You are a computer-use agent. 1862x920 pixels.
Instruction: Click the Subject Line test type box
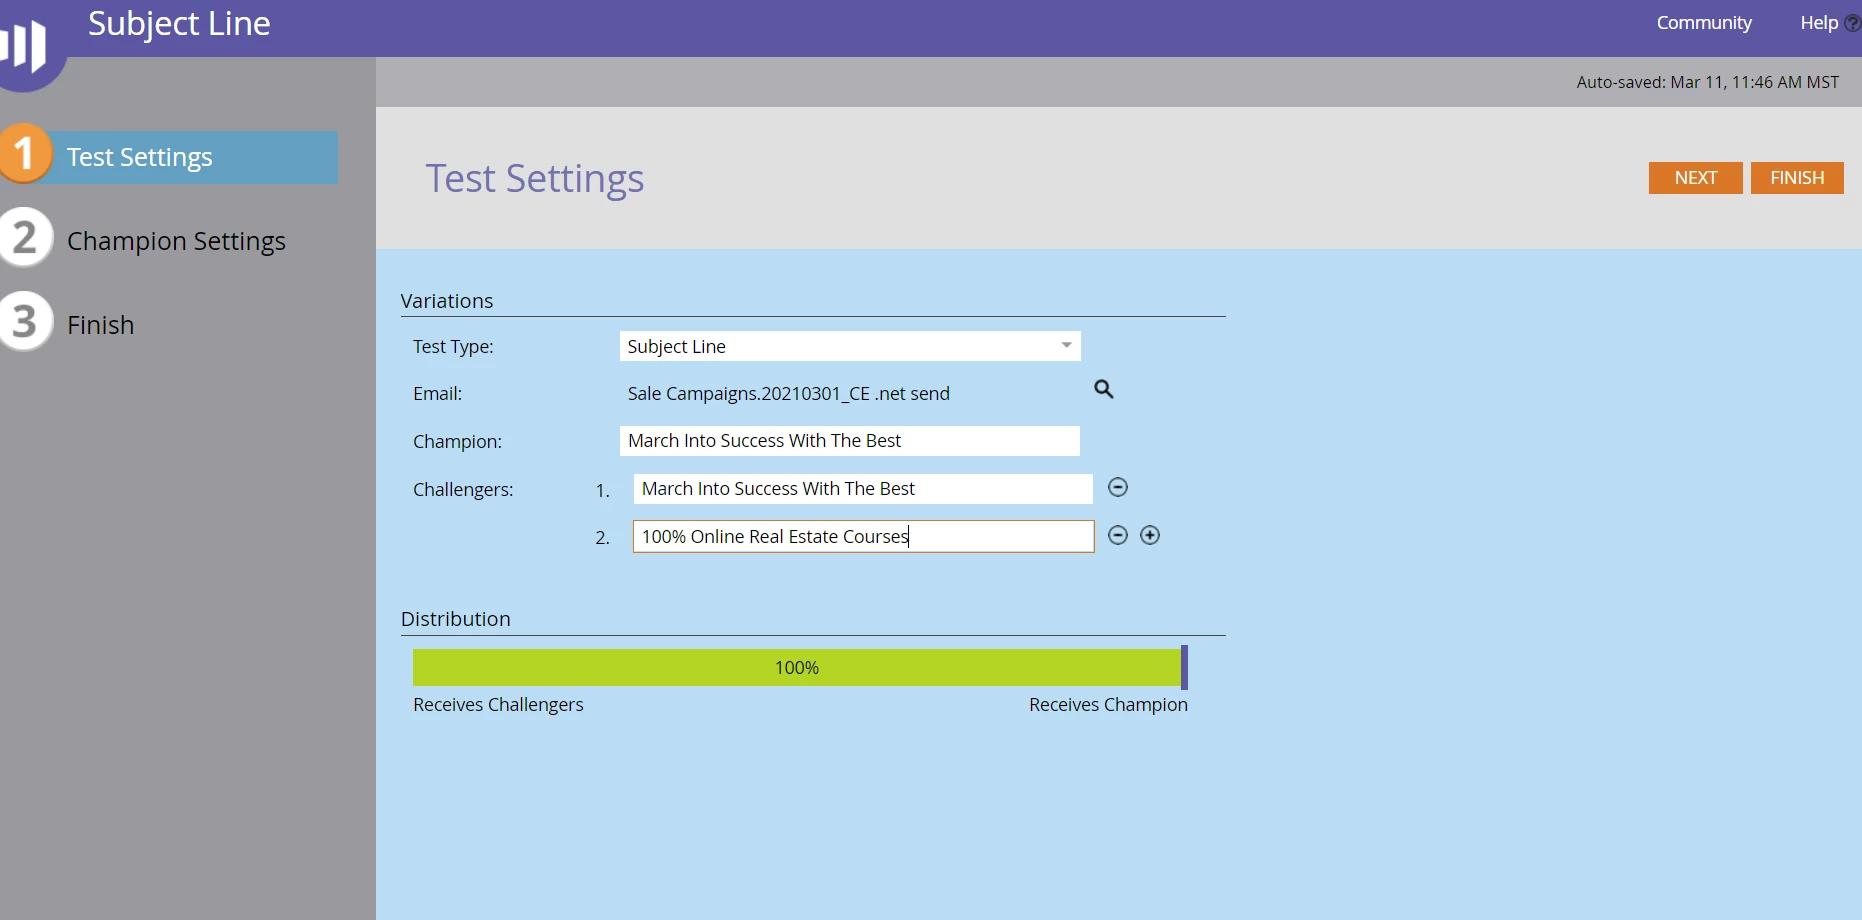click(850, 346)
